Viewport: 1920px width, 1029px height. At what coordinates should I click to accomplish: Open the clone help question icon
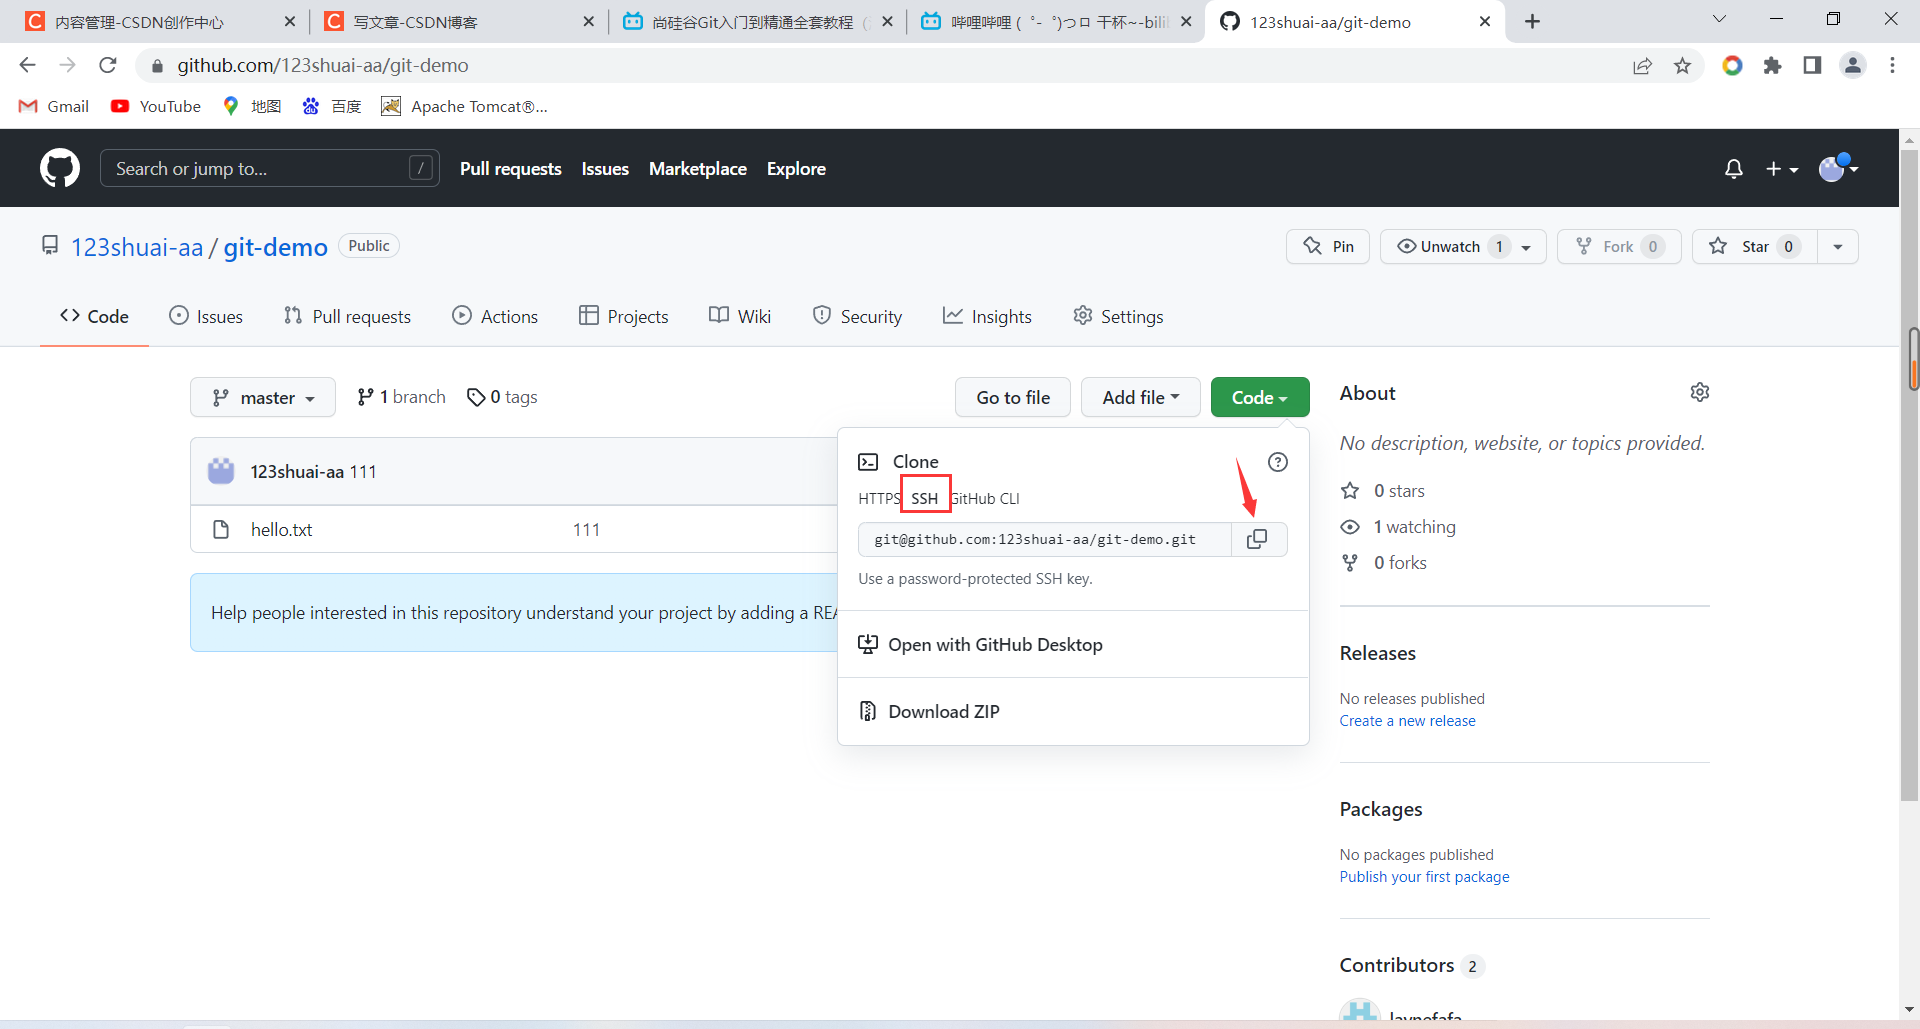[x=1278, y=462]
